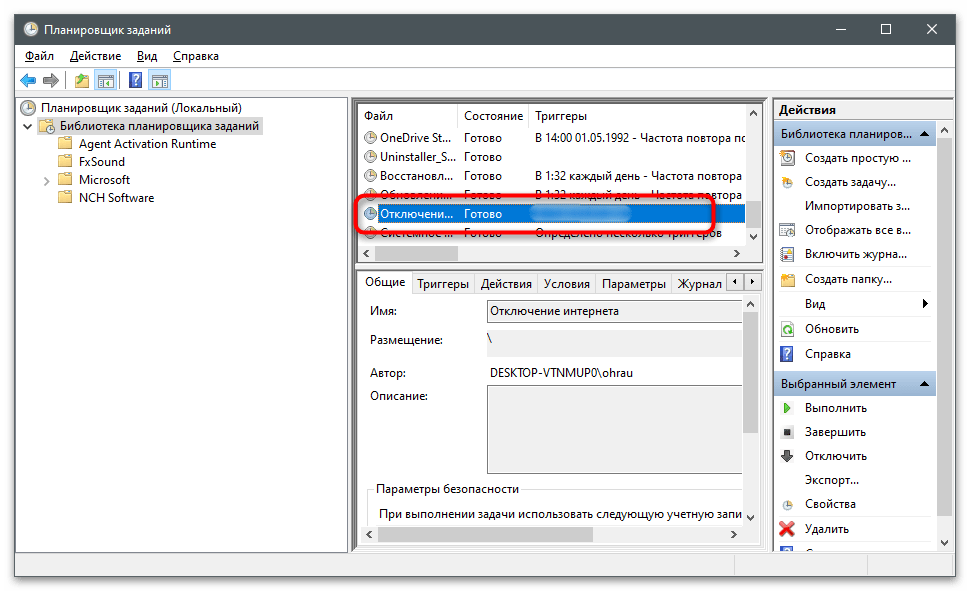Click the Создать задачу icon
The width and height of the screenshot is (970, 591).
[x=788, y=183]
